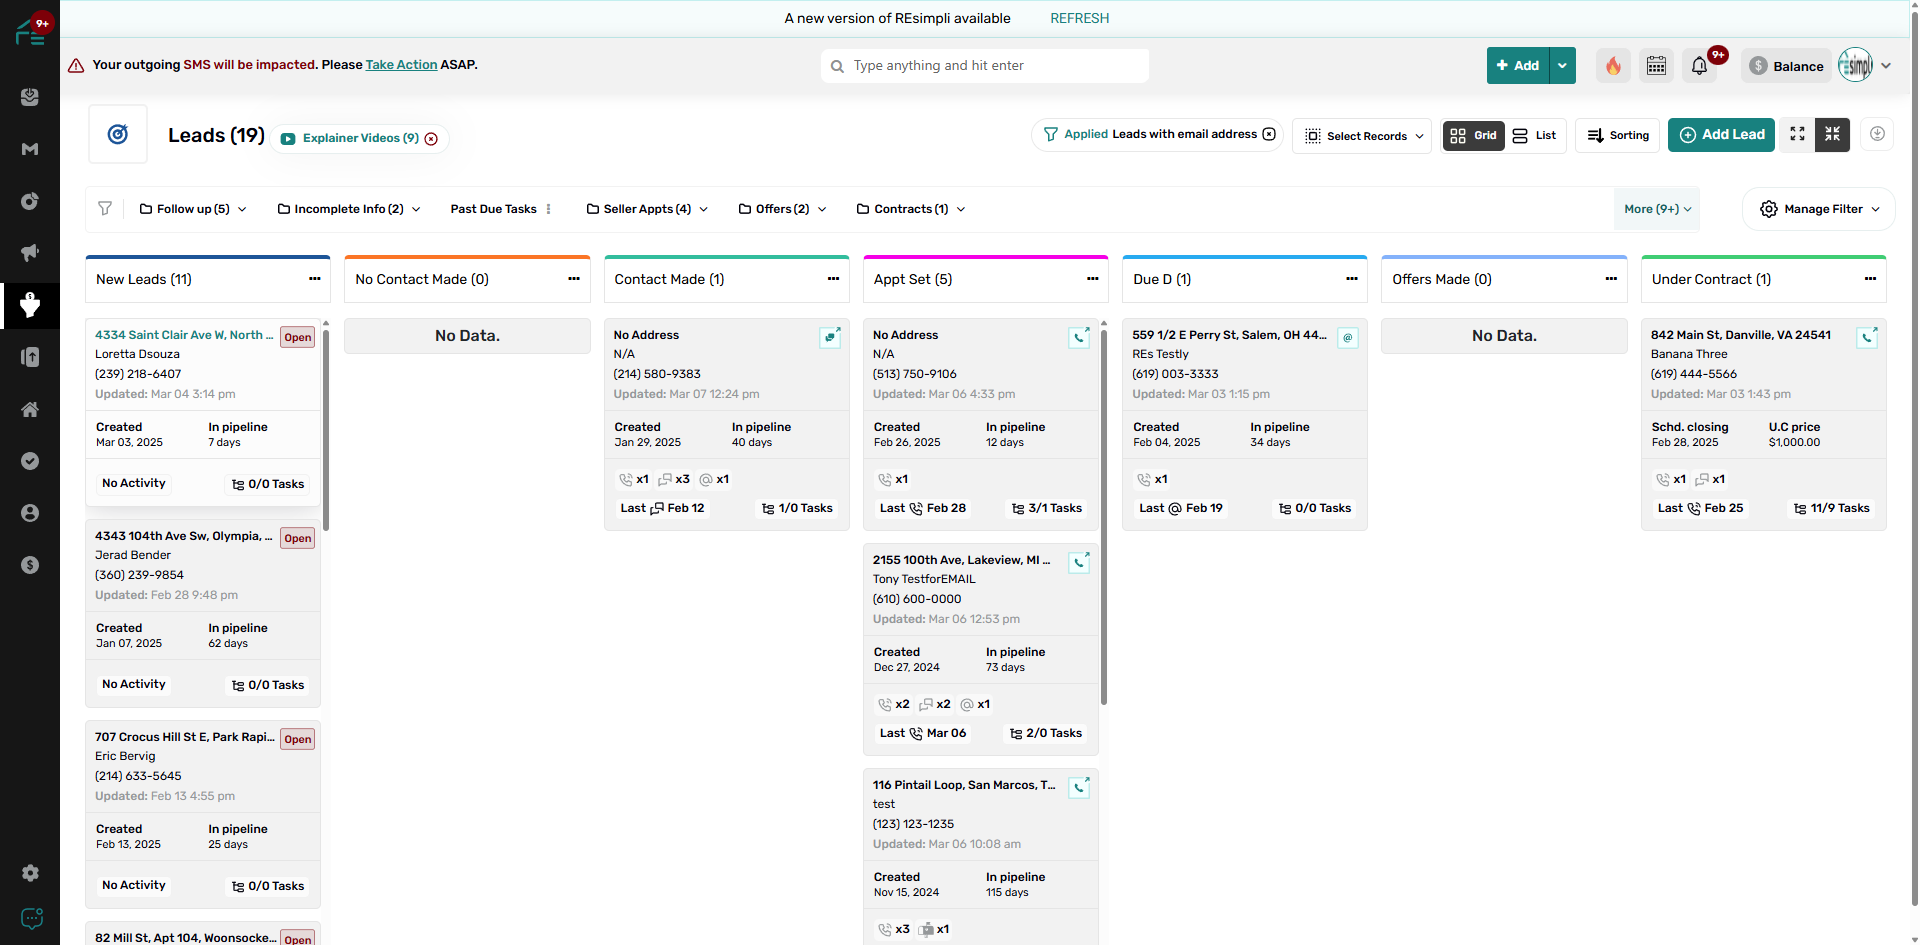Viewport: 1920px width, 945px height.
Task: Open Under Contract column options menu
Action: click(1870, 279)
